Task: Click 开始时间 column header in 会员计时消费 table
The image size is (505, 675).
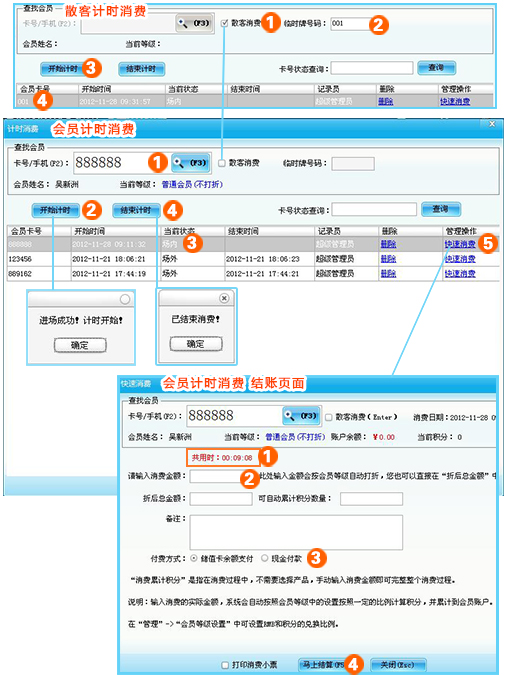Action: pyautogui.click(x=115, y=231)
